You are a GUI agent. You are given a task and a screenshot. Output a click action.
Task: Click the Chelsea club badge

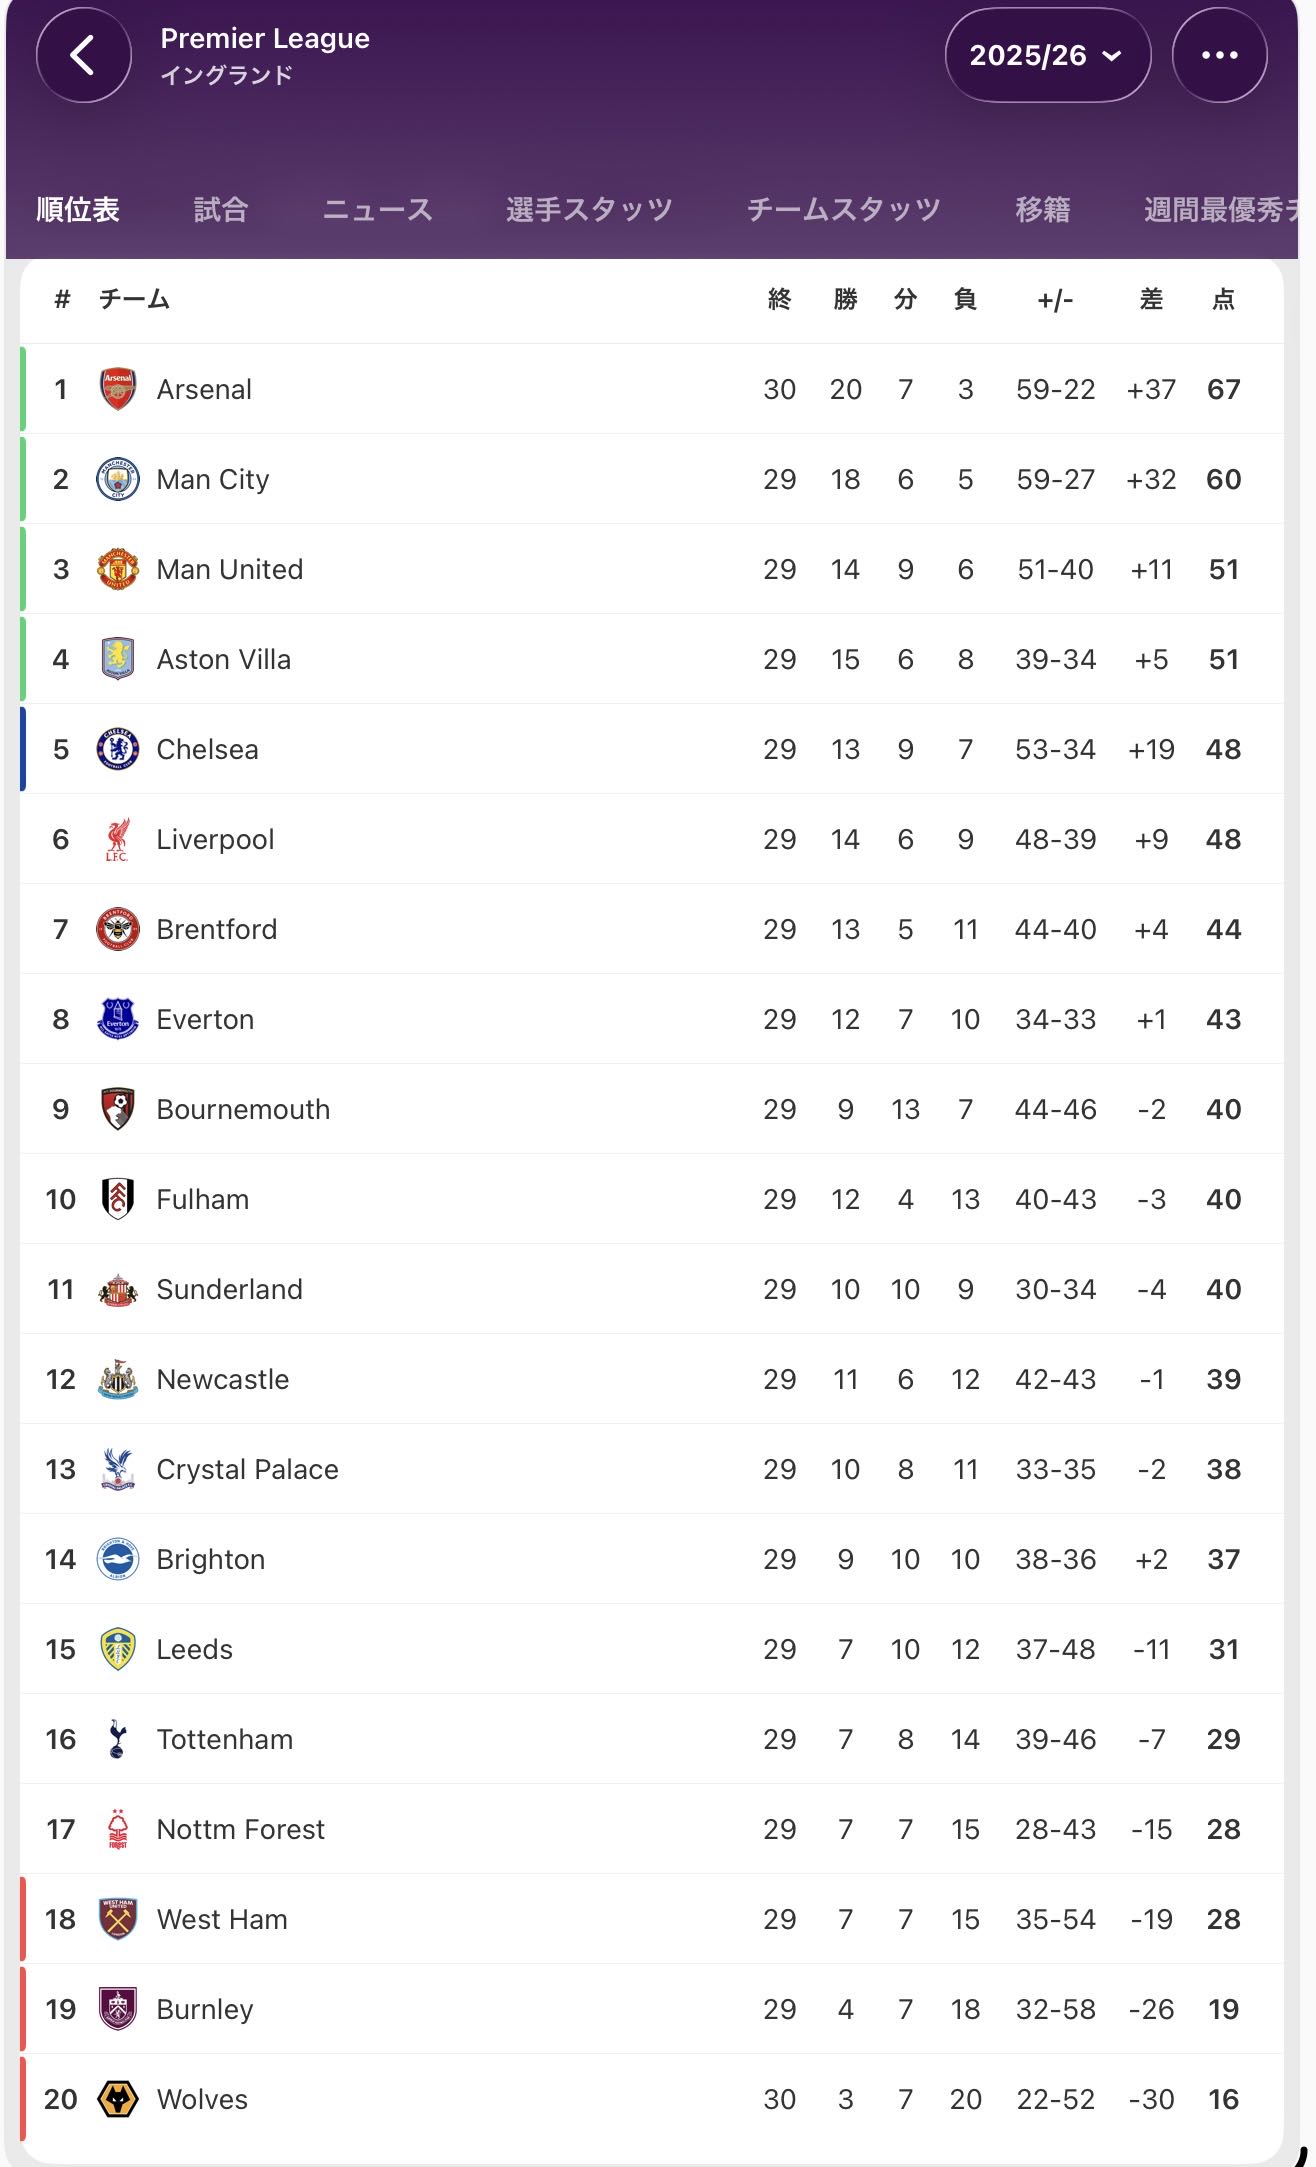(x=118, y=749)
